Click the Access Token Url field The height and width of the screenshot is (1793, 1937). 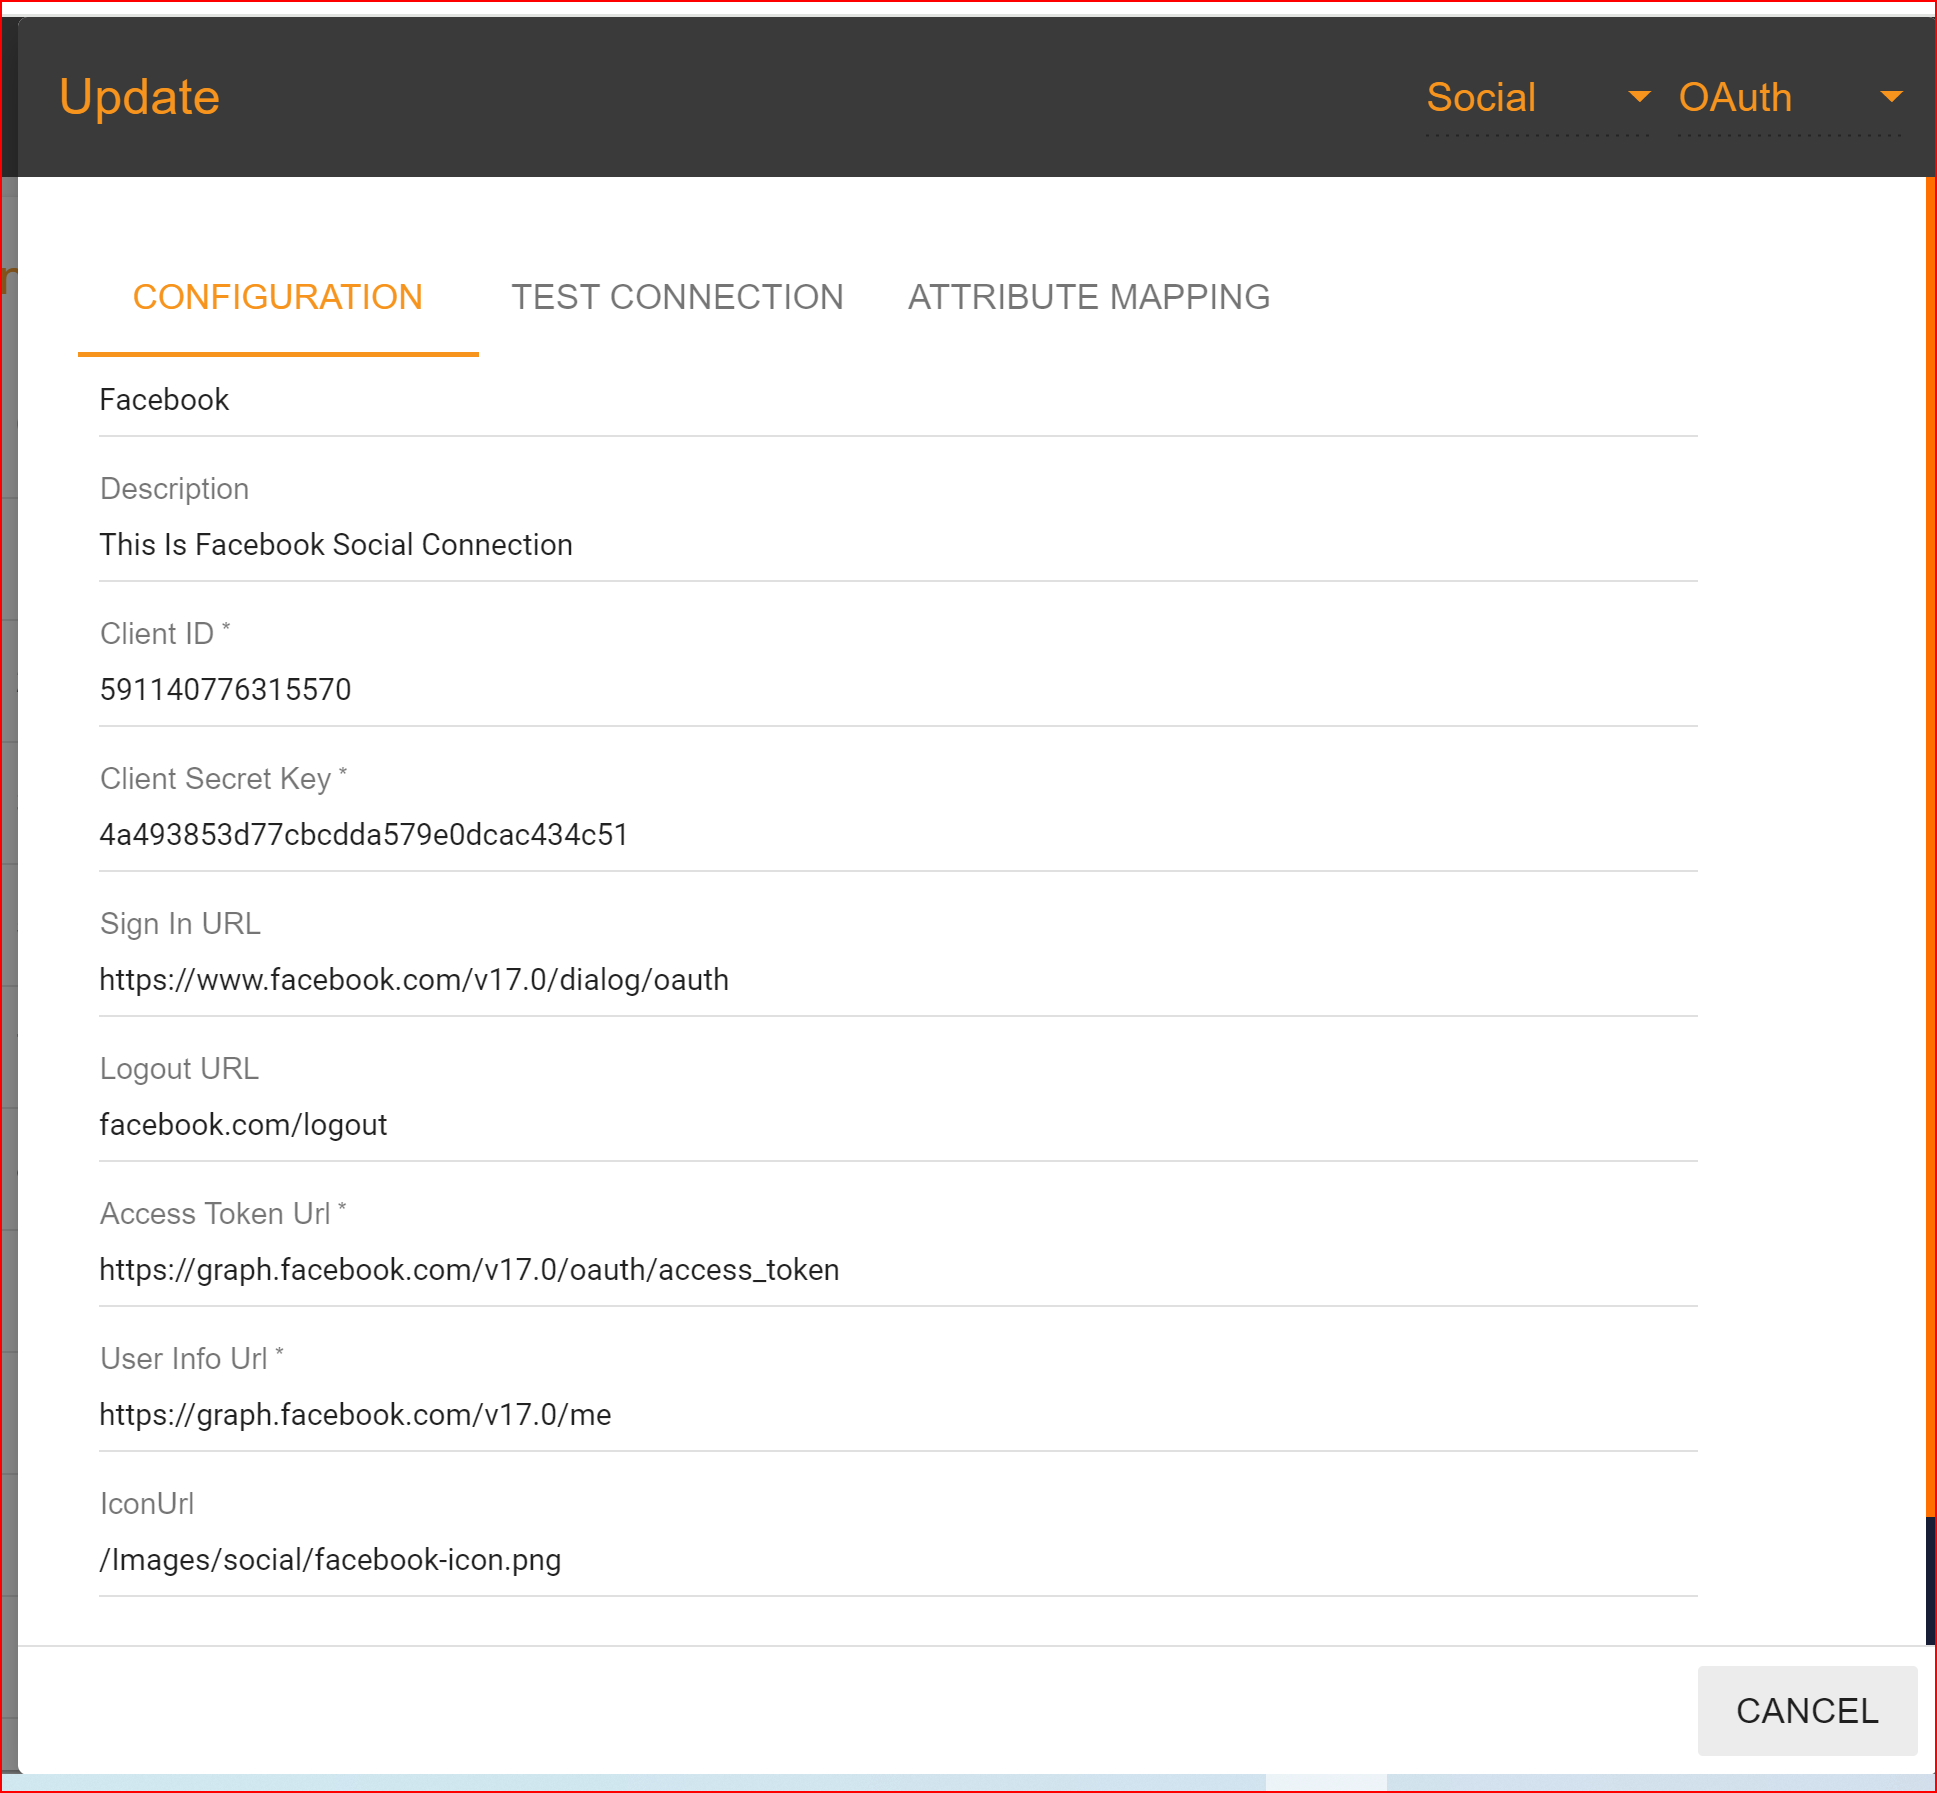tap(898, 1270)
